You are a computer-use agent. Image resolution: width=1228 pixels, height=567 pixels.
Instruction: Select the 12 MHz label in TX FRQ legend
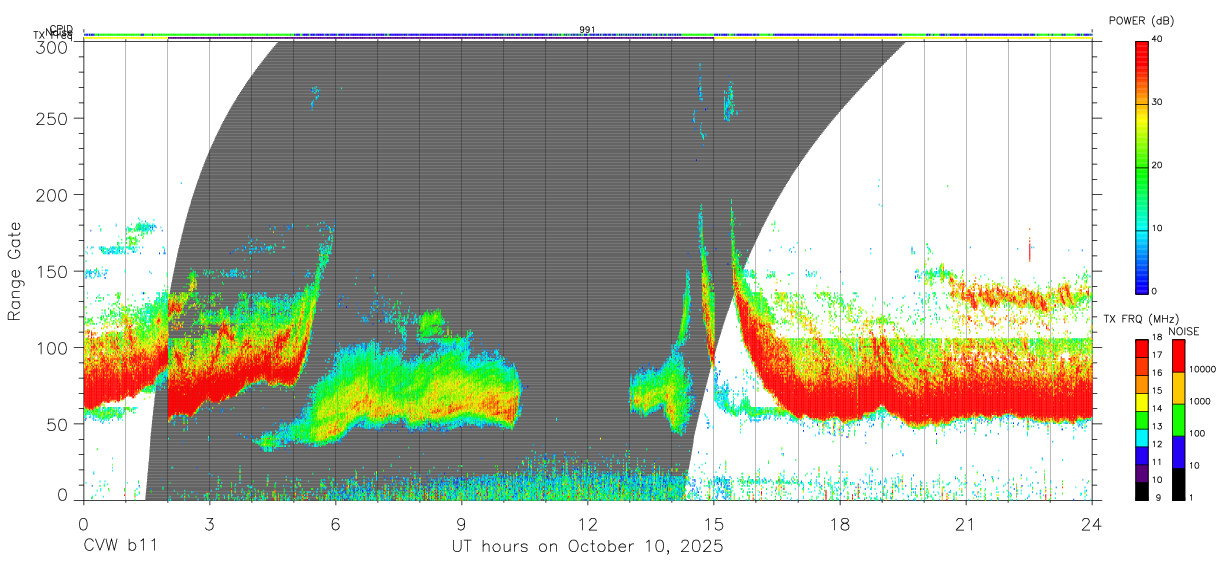point(1158,444)
